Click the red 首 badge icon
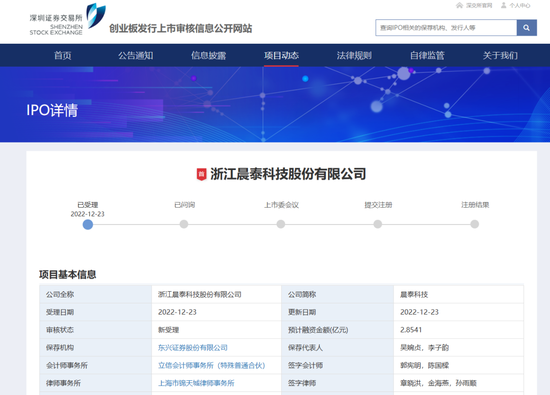 pyautogui.click(x=201, y=174)
